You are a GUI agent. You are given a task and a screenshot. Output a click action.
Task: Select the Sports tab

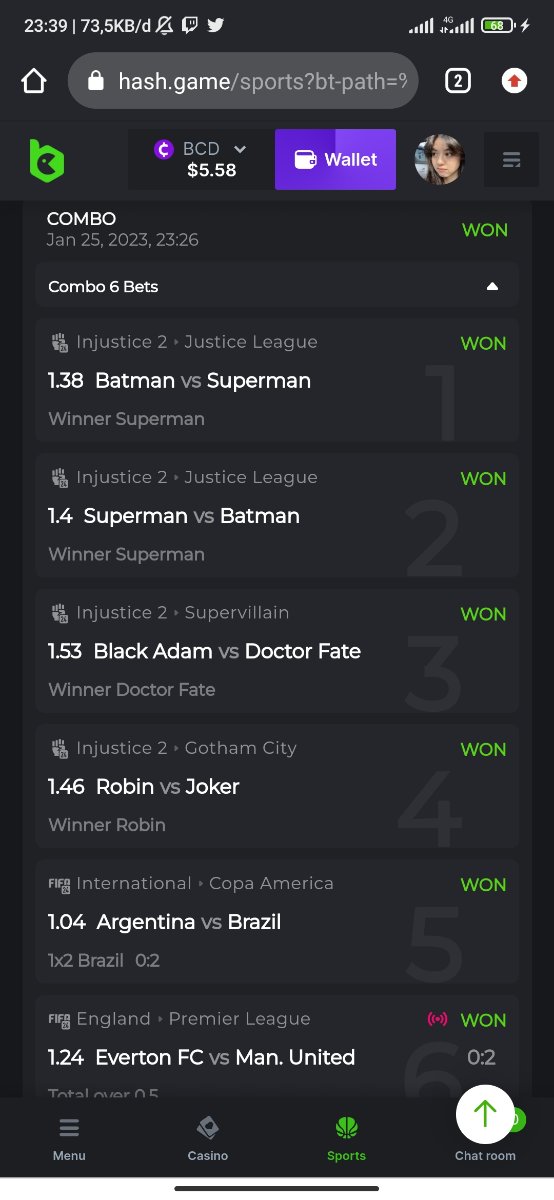(x=346, y=1139)
